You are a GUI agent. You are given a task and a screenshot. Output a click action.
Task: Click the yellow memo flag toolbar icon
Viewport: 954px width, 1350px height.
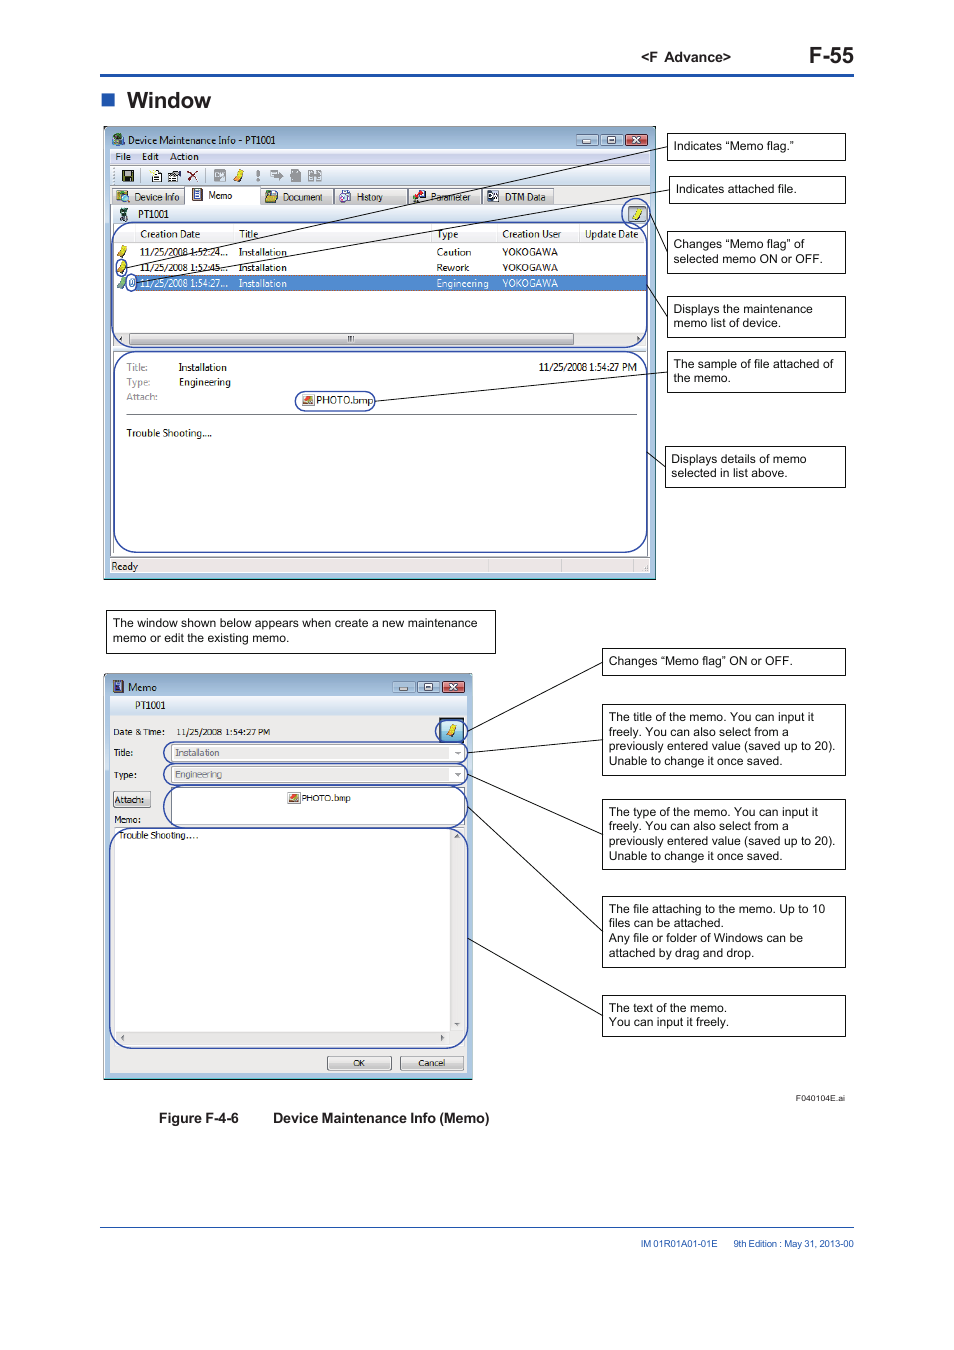coord(239,176)
